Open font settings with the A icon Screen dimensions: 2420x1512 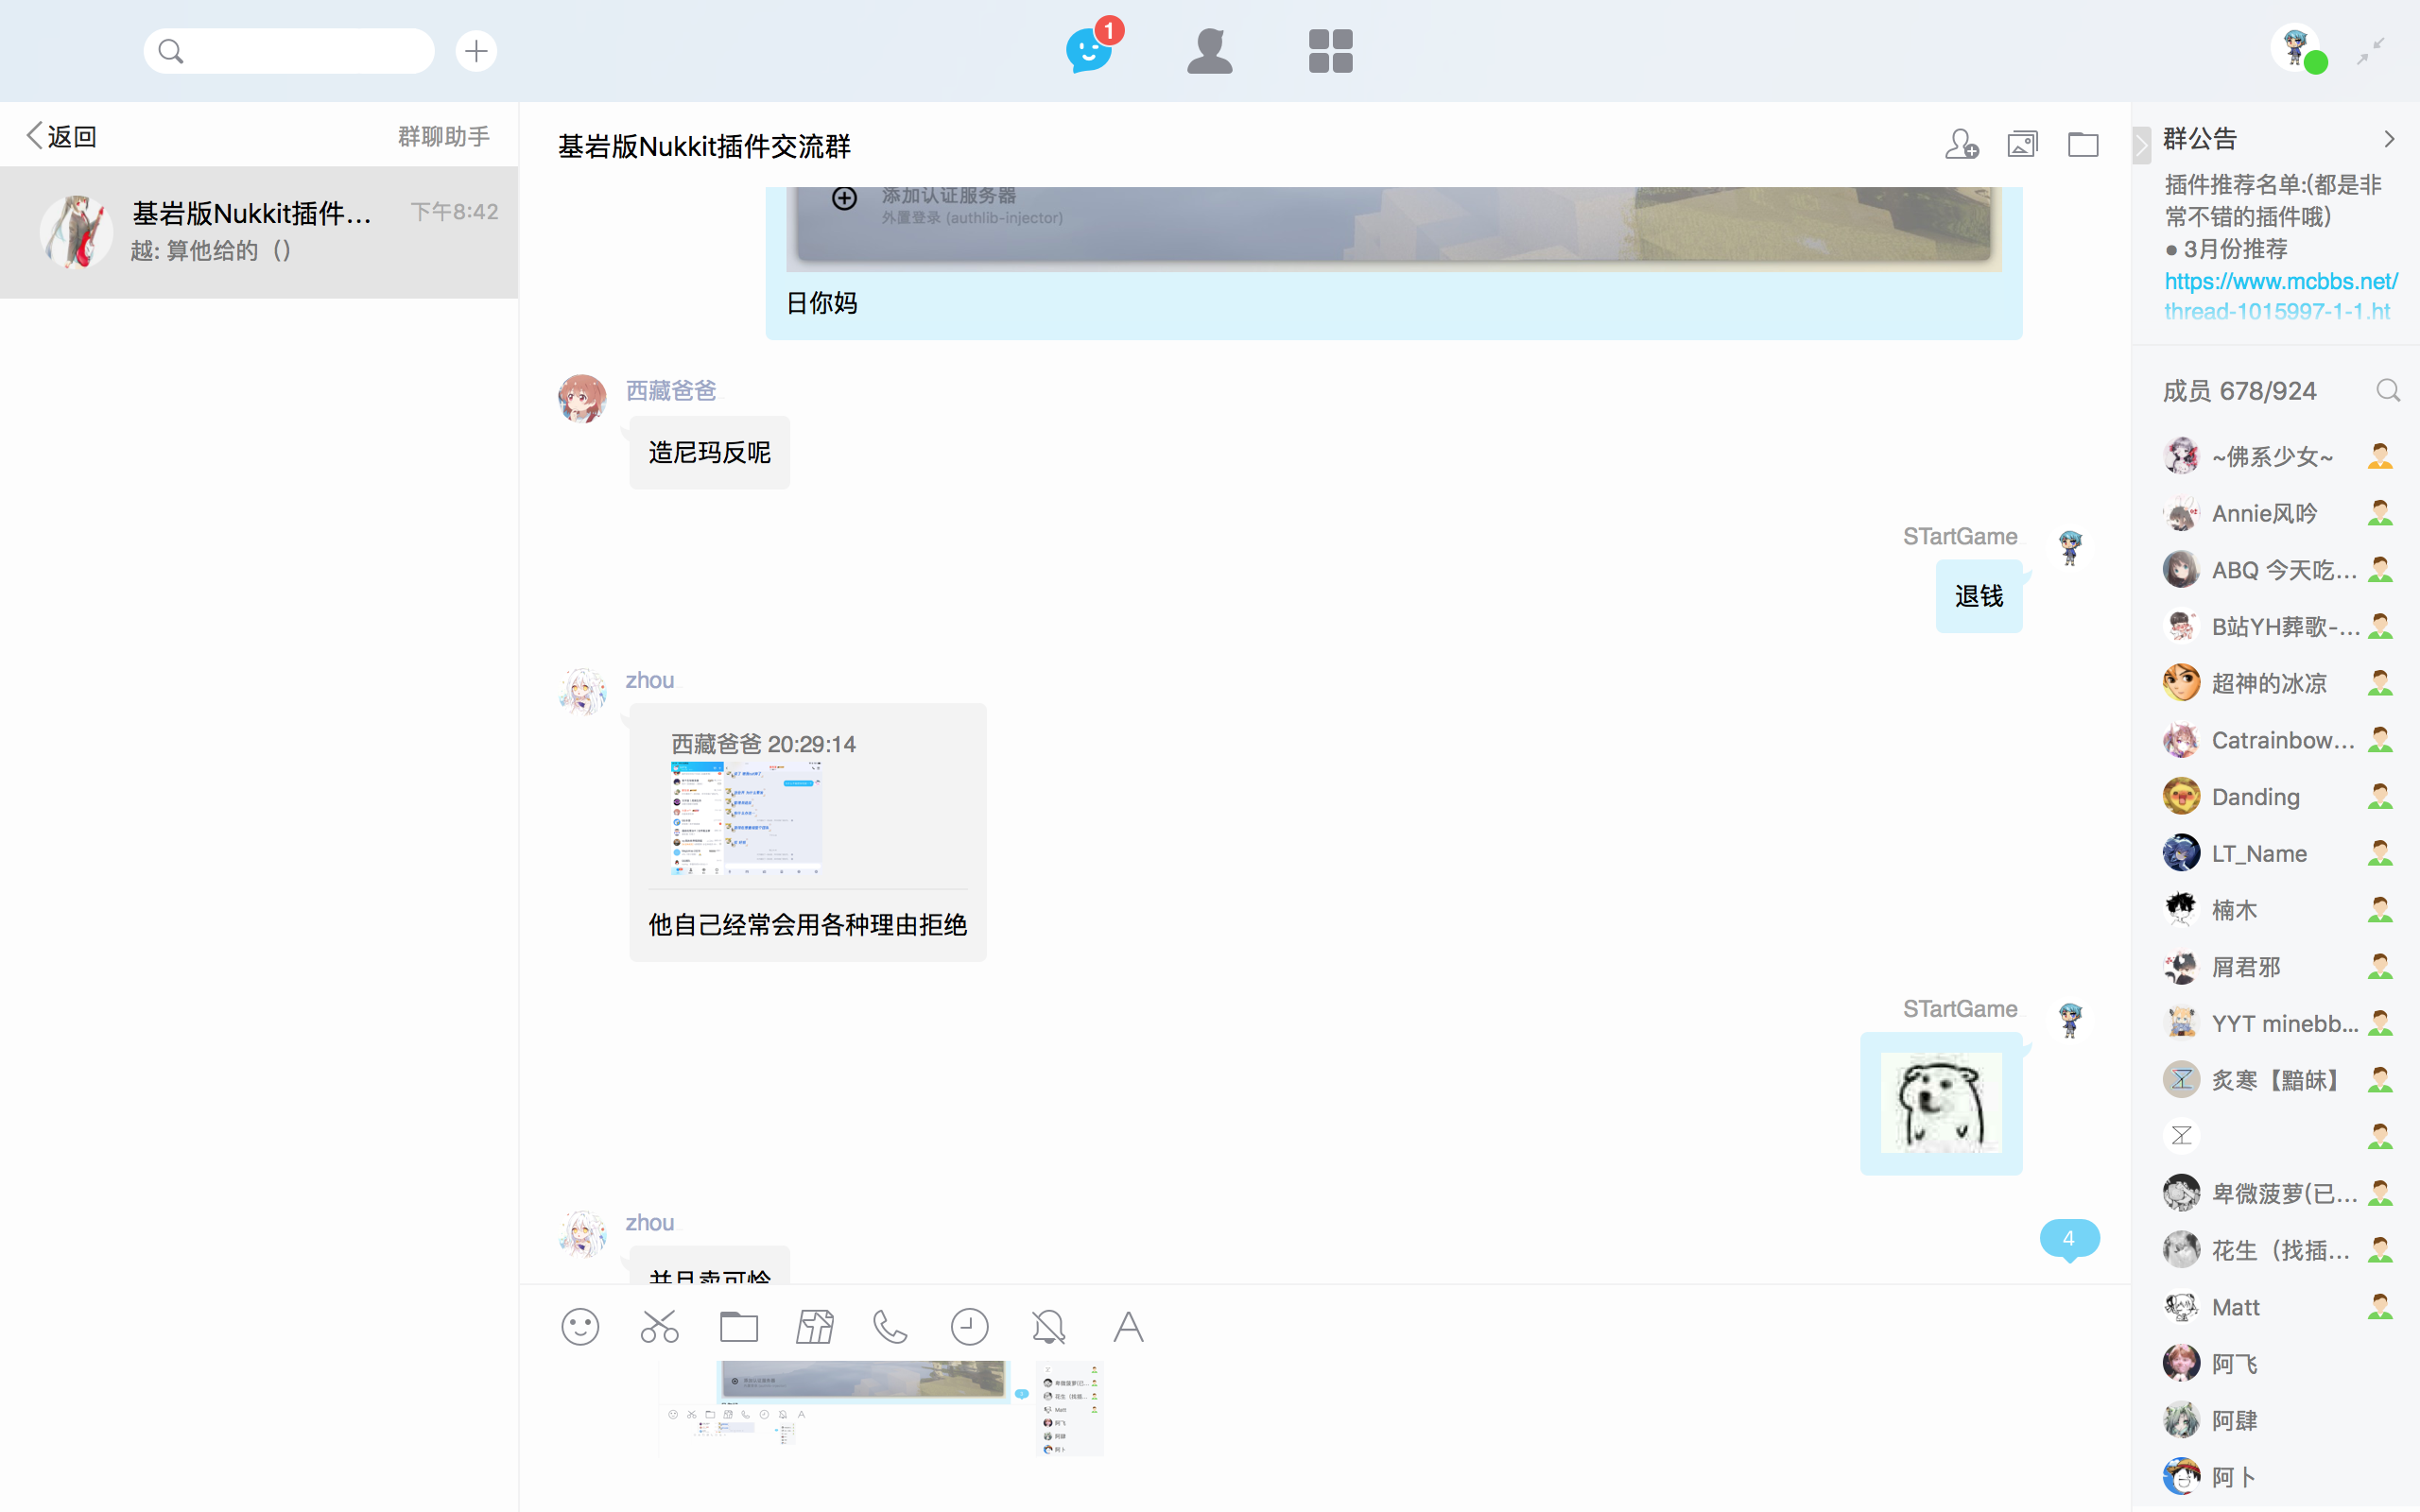pos(1128,1327)
